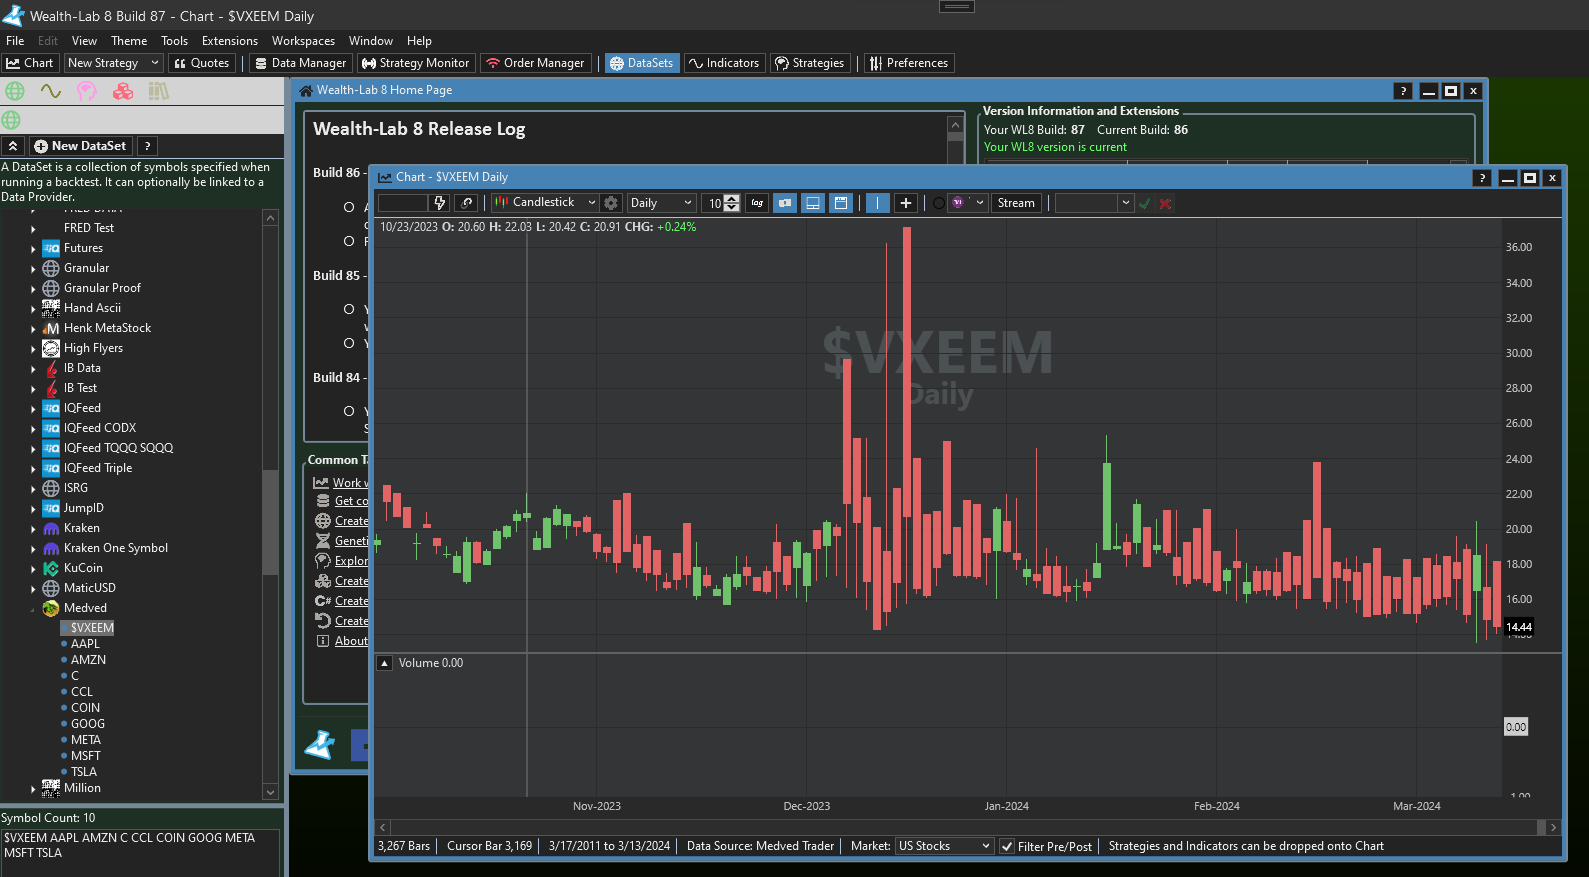Click the Indicators sine-wave icon in sidebar

click(51, 92)
